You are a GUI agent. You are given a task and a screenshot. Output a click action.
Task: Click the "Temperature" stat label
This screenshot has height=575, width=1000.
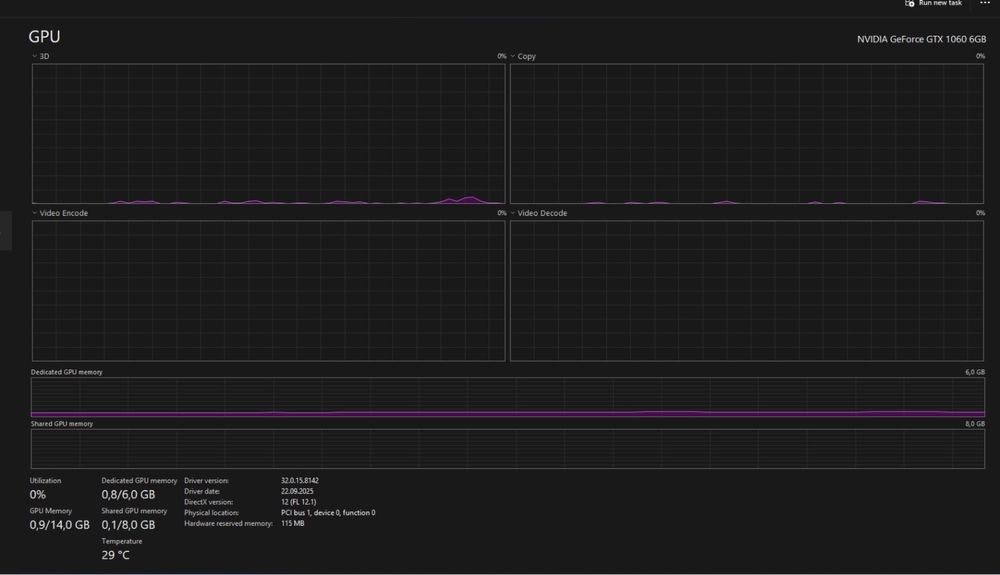[x=122, y=541]
